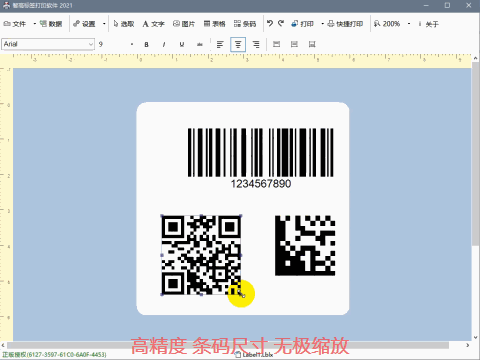480x360 pixels.
Task: Open the 设置 (Settings) menu
Action: pyautogui.click(x=84, y=24)
